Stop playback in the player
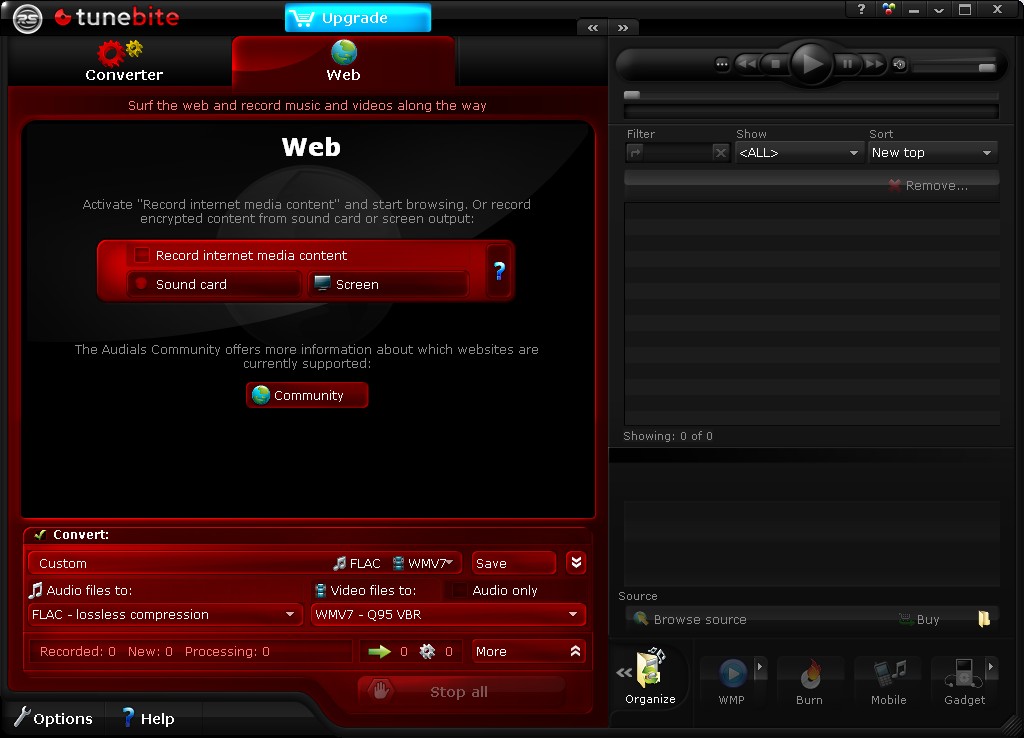 (775, 64)
